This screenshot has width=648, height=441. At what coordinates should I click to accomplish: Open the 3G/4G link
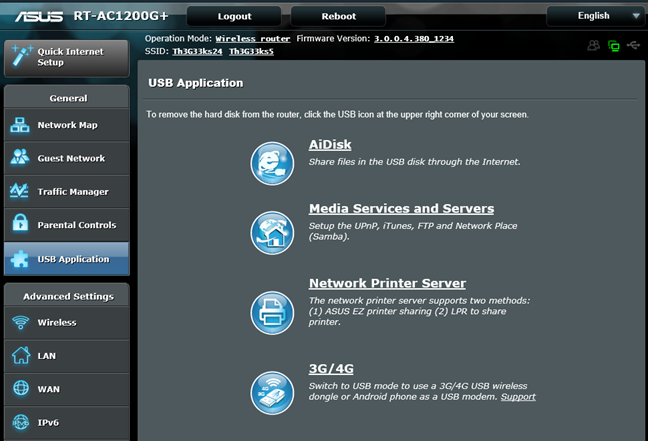(331, 369)
